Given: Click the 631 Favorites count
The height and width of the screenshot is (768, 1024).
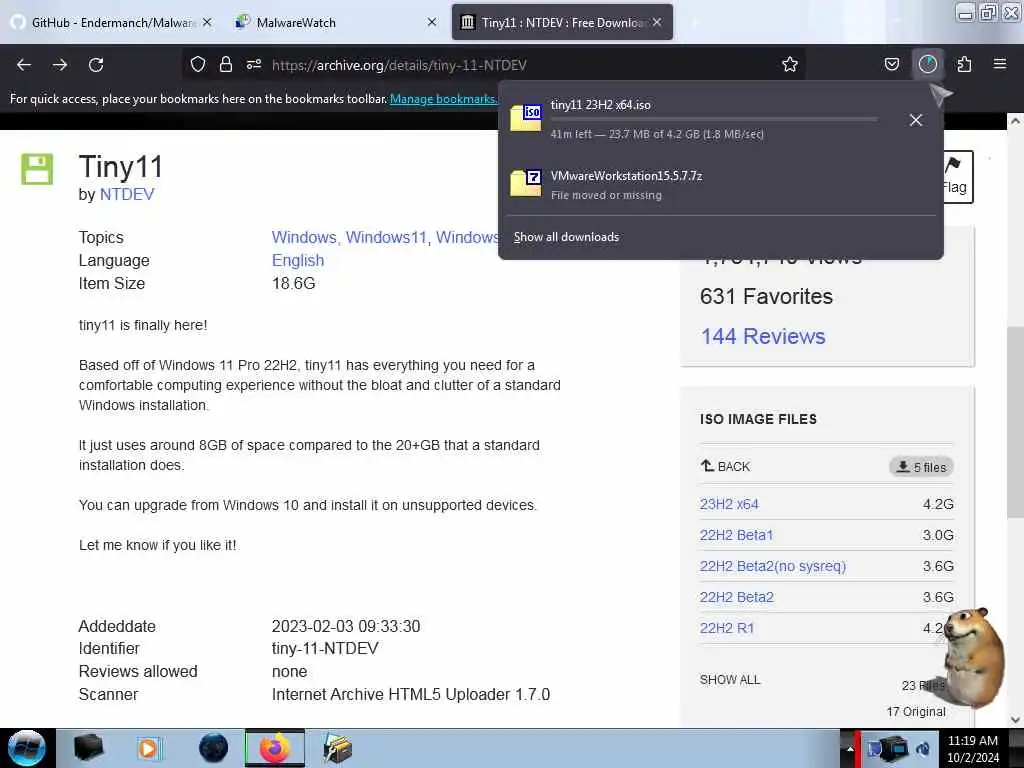Looking at the screenshot, I should click(766, 296).
